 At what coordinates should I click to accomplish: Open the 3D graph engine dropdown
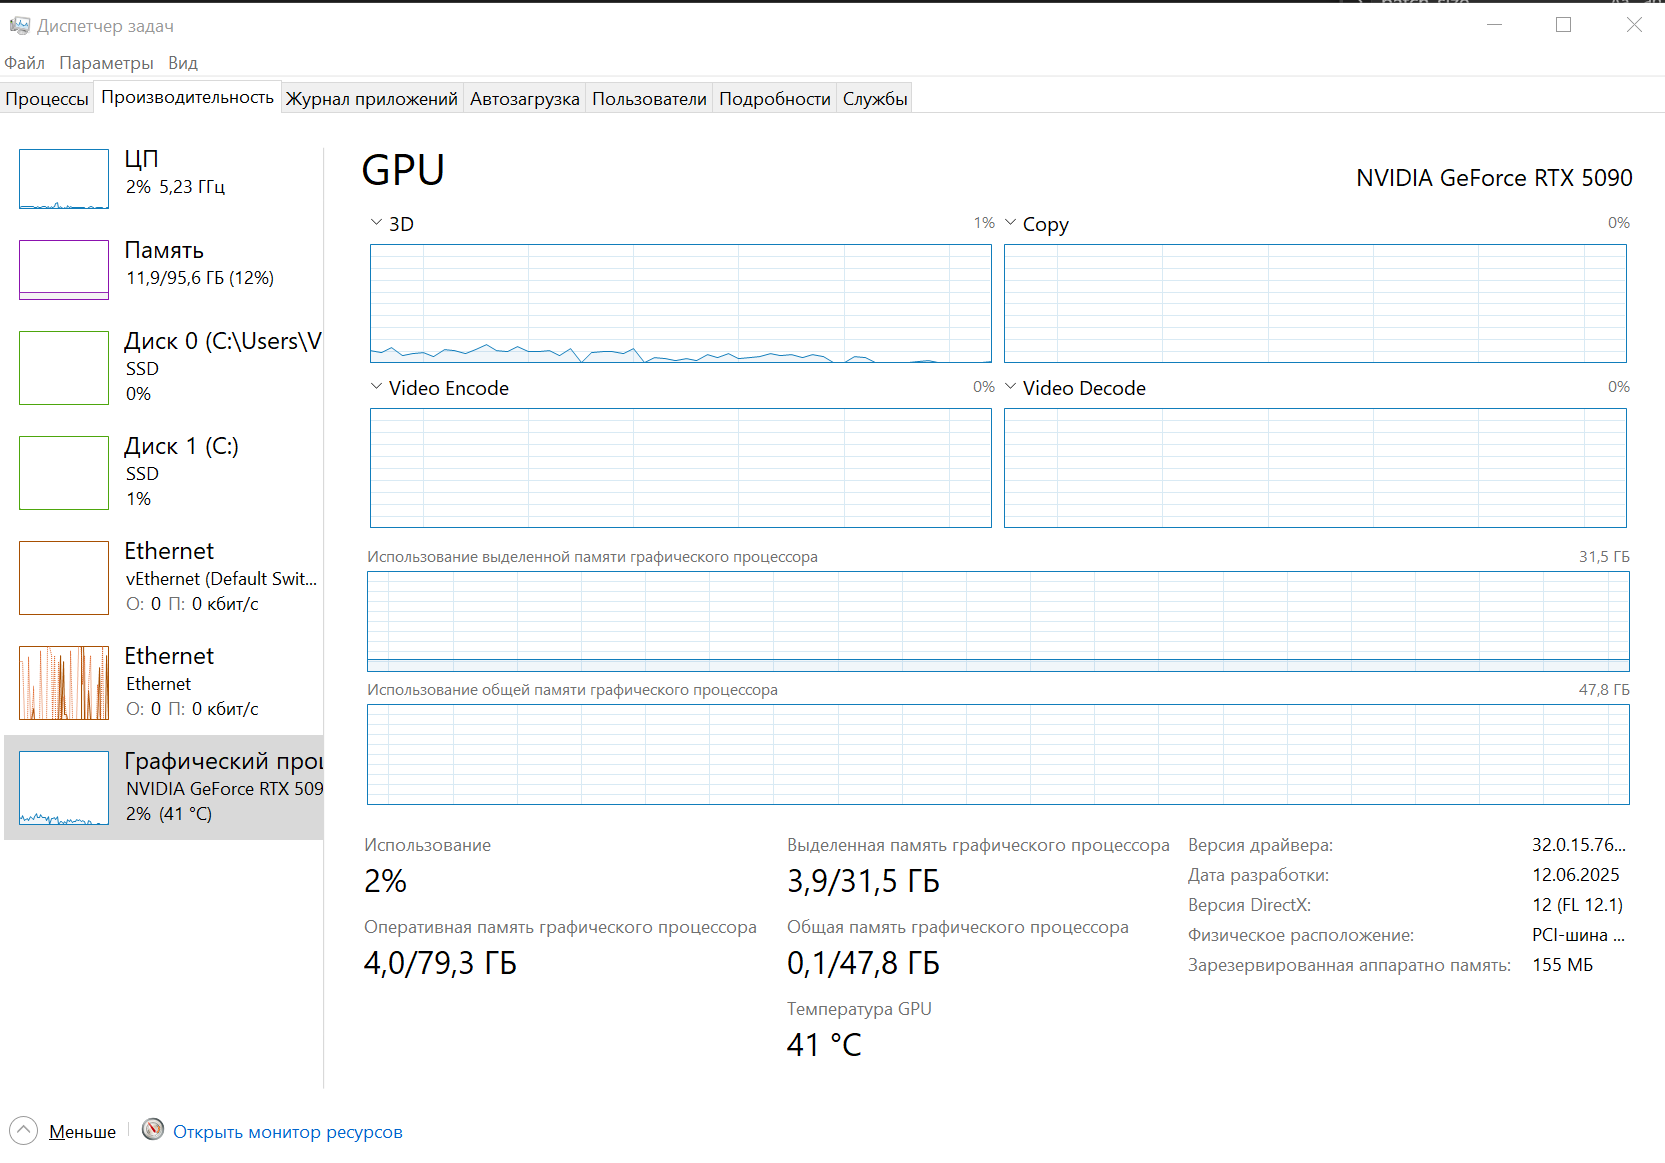[376, 223]
